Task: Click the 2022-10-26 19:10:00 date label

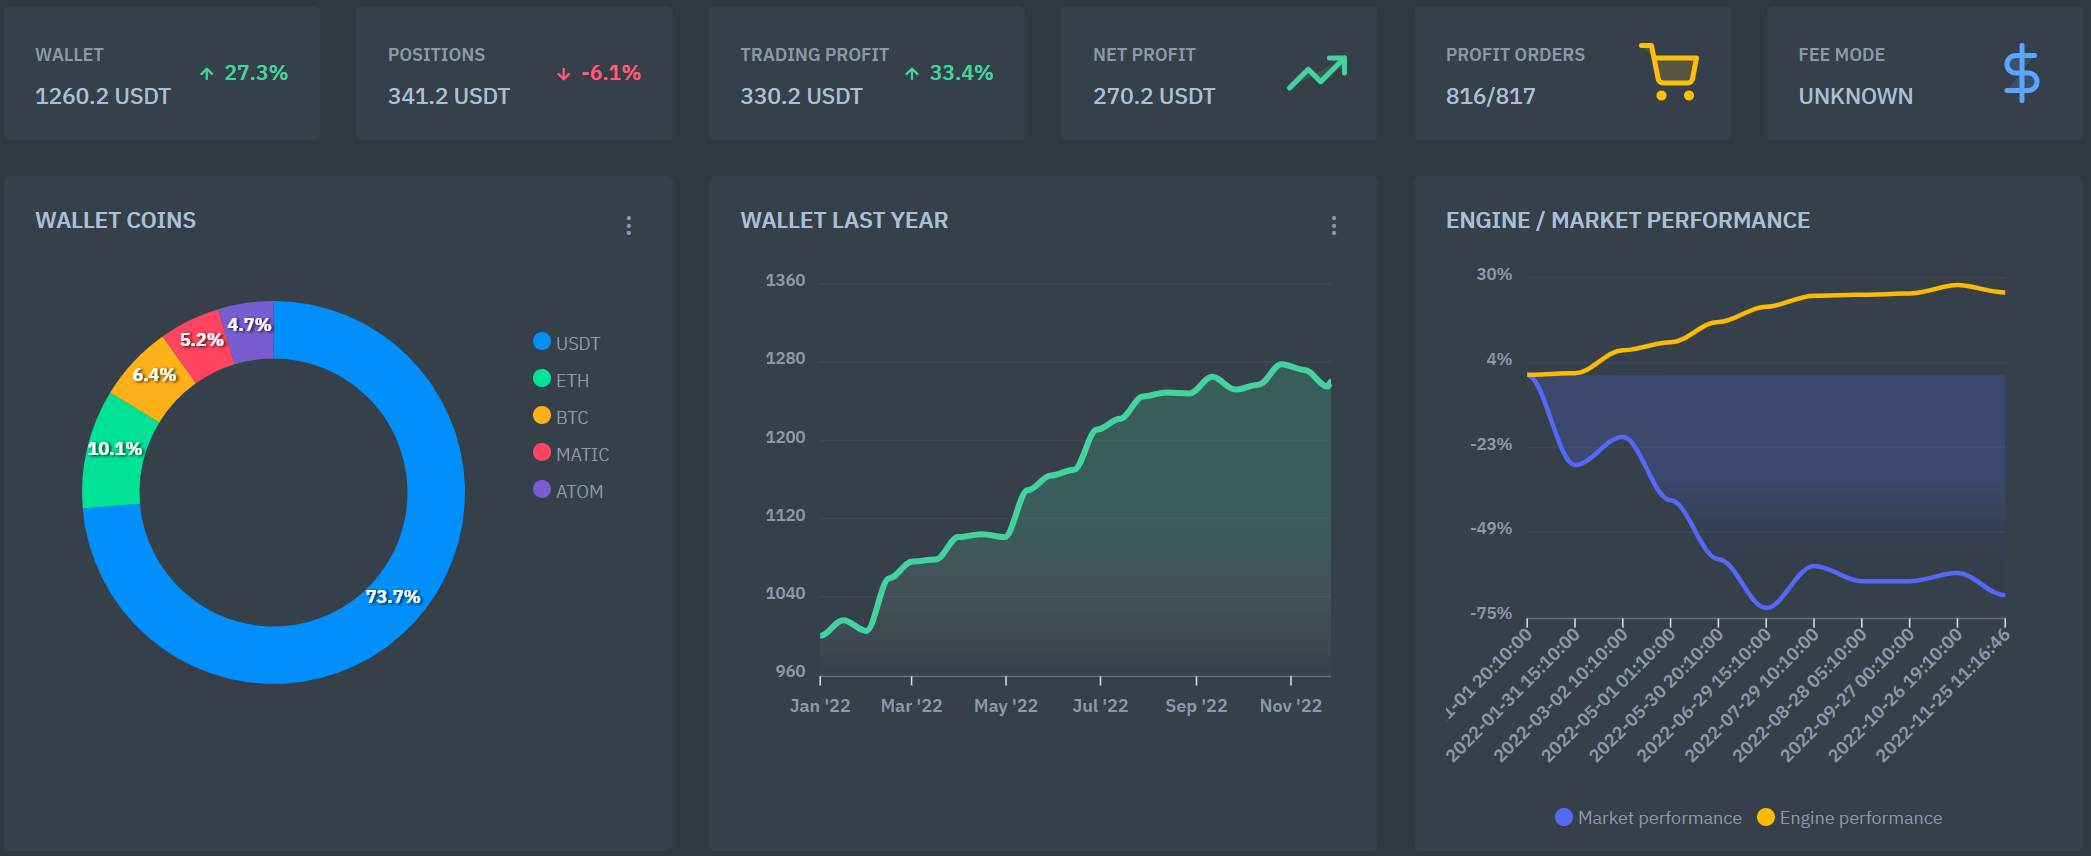Action: [1895, 696]
